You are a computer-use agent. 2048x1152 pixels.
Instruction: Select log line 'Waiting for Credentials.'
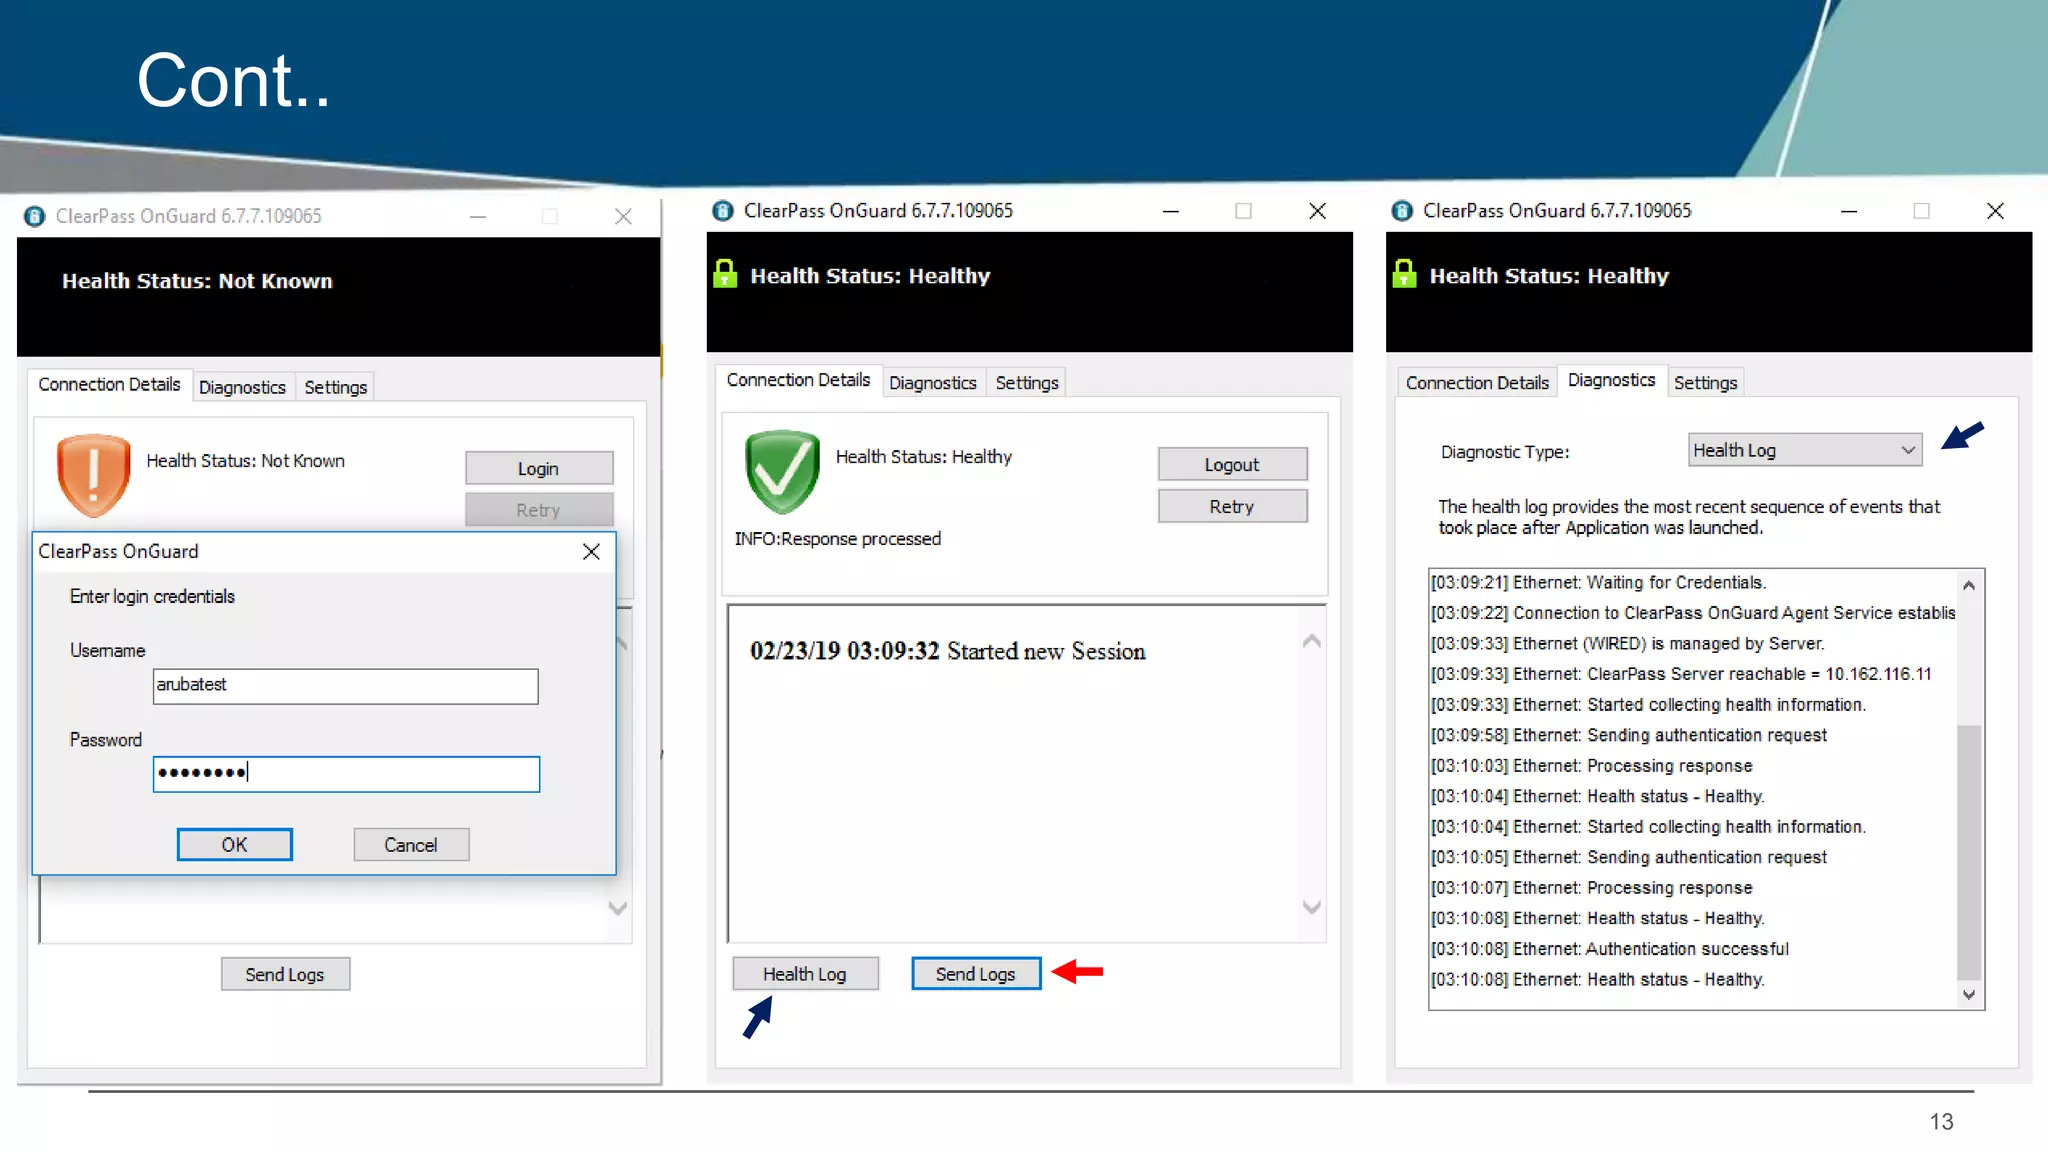[1598, 582]
